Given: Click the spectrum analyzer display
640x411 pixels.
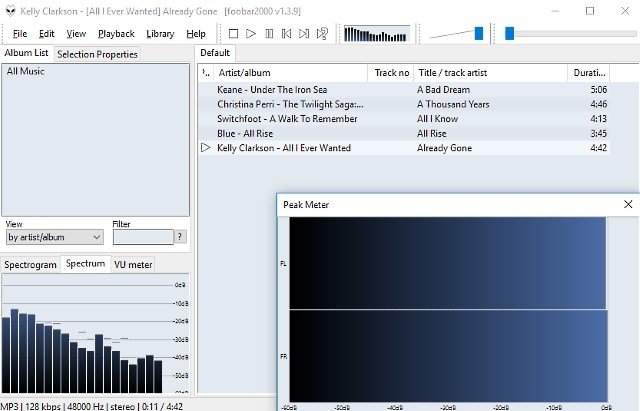Looking at the screenshot, I should 95,334.
